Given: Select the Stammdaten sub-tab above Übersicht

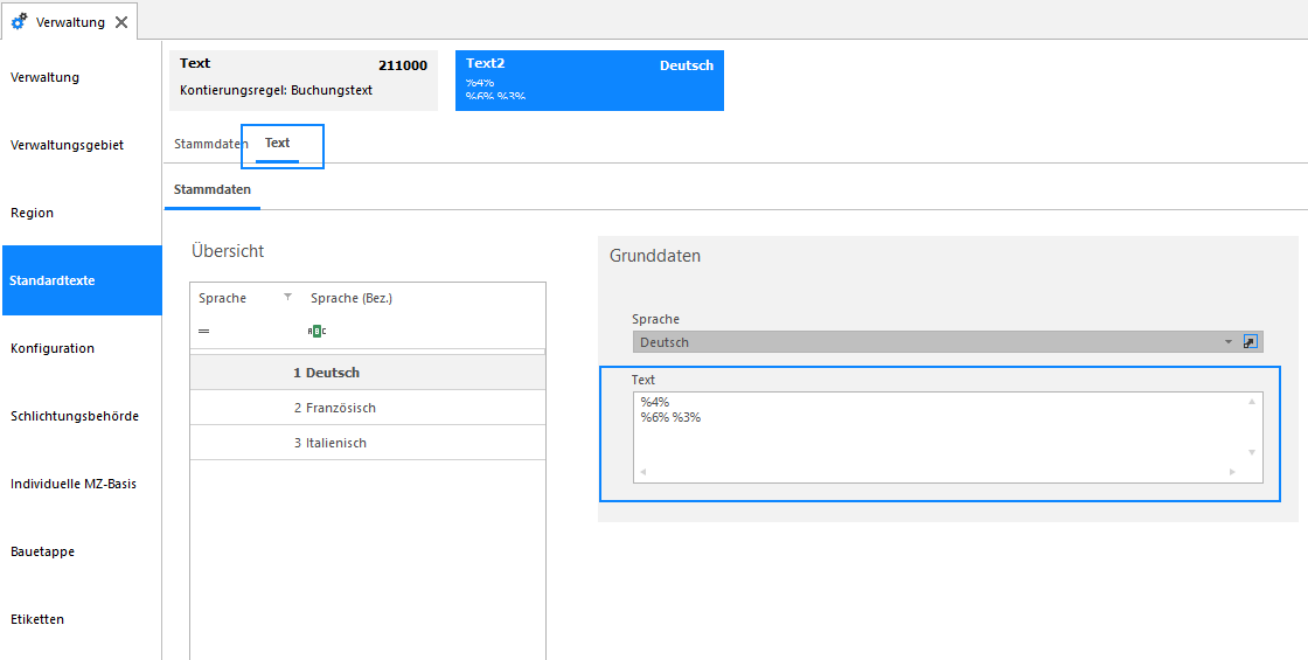Looking at the screenshot, I should (212, 189).
